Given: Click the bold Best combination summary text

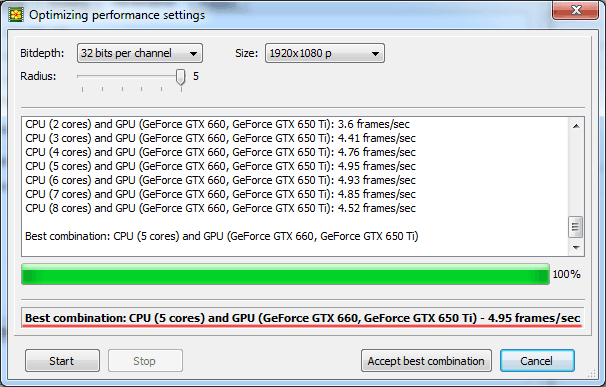Looking at the screenshot, I should (x=303, y=318).
